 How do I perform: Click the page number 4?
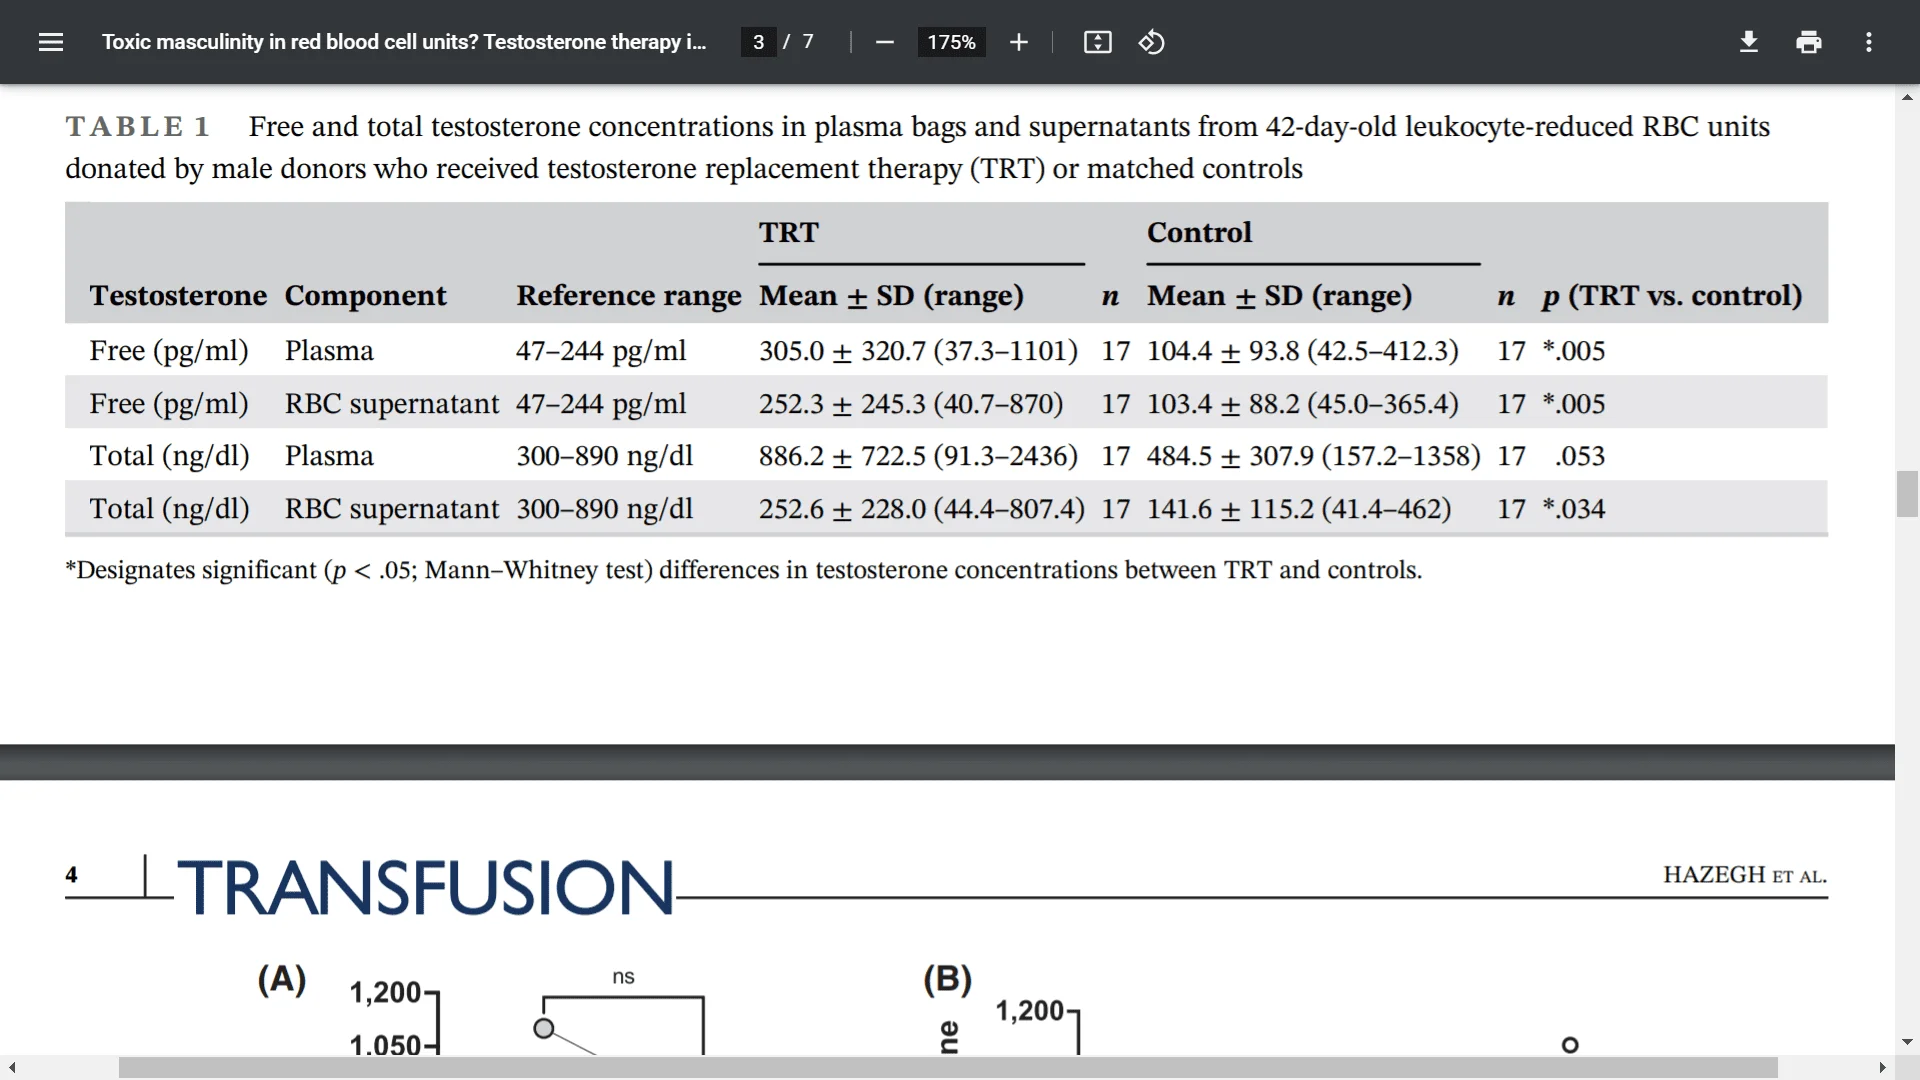coord(71,875)
